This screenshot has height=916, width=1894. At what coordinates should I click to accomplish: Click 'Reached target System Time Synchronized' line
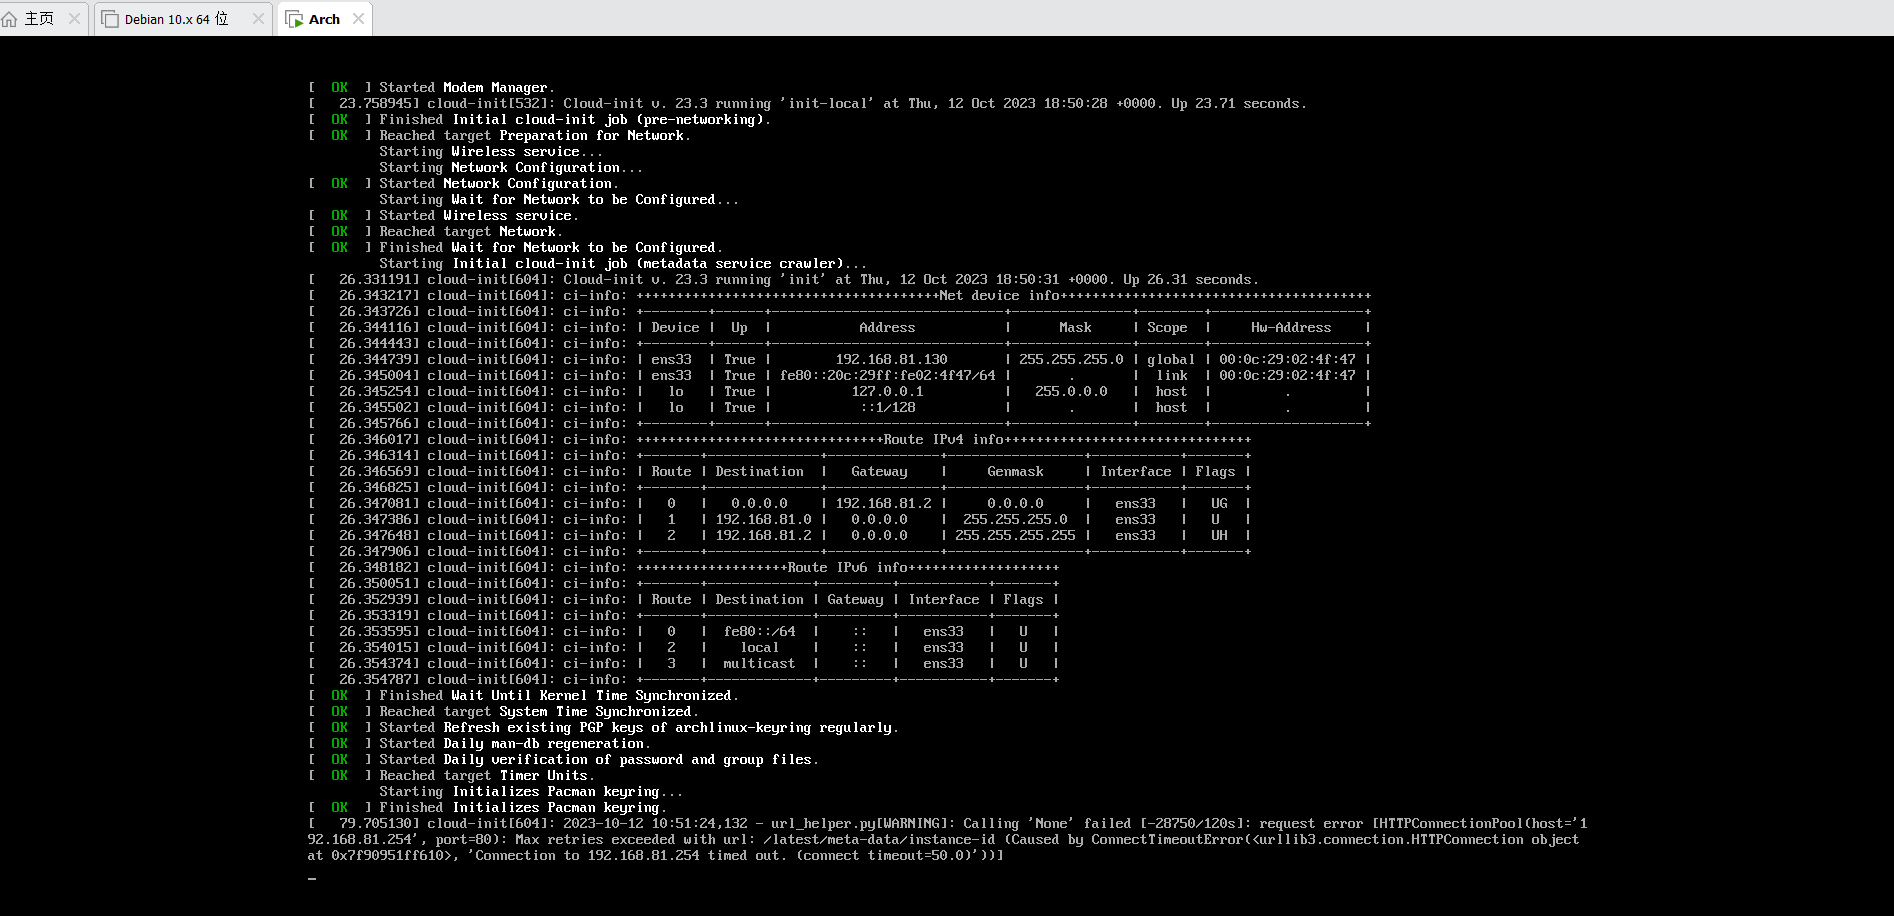pos(503,712)
